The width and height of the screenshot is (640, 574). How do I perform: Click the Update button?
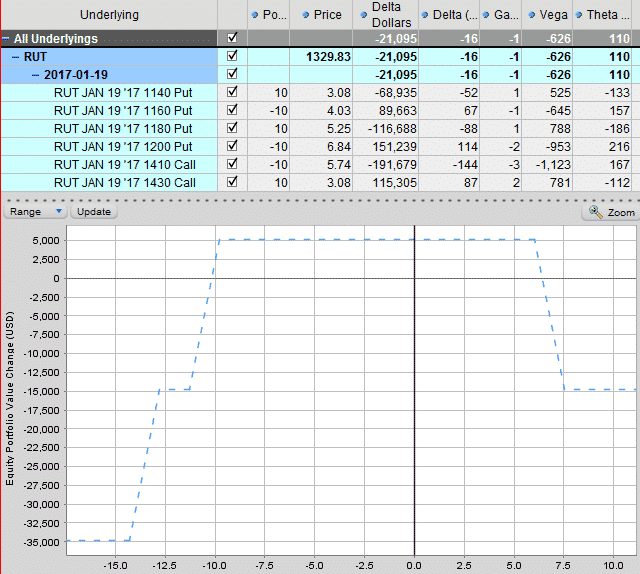94,212
